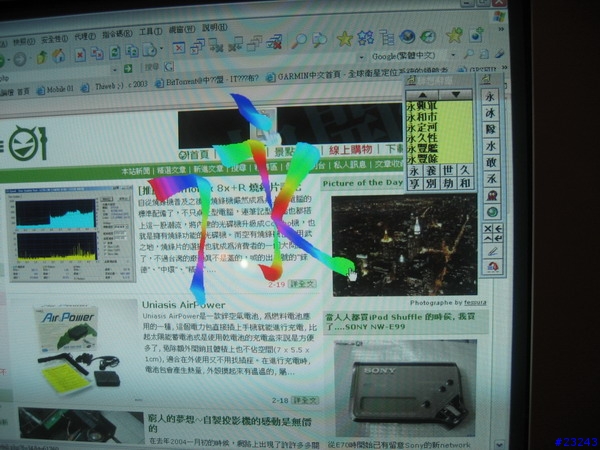
Task: Click the down arrow in candidate word panel
Action: (456, 95)
